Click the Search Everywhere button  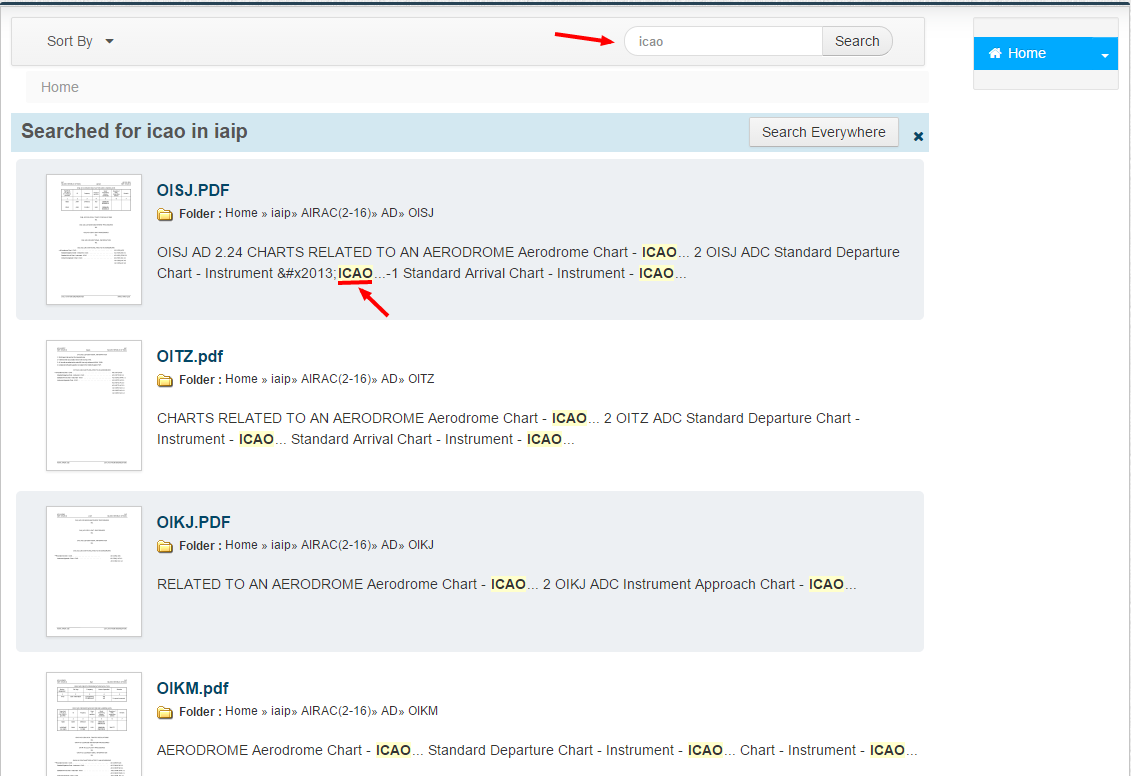(824, 132)
